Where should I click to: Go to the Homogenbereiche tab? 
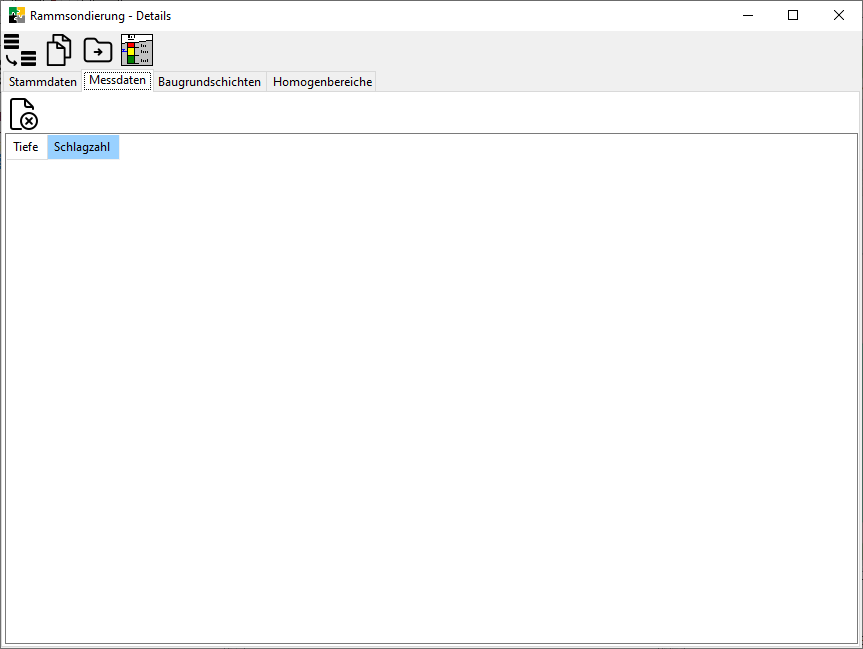point(322,82)
